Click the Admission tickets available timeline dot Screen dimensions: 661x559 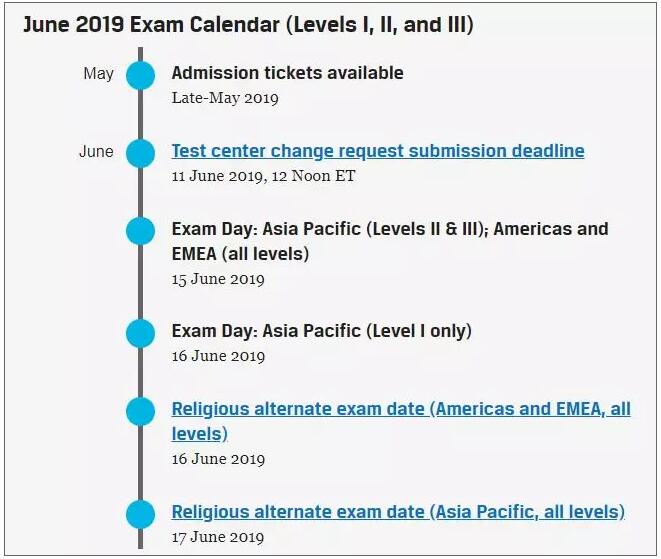(141, 74)
